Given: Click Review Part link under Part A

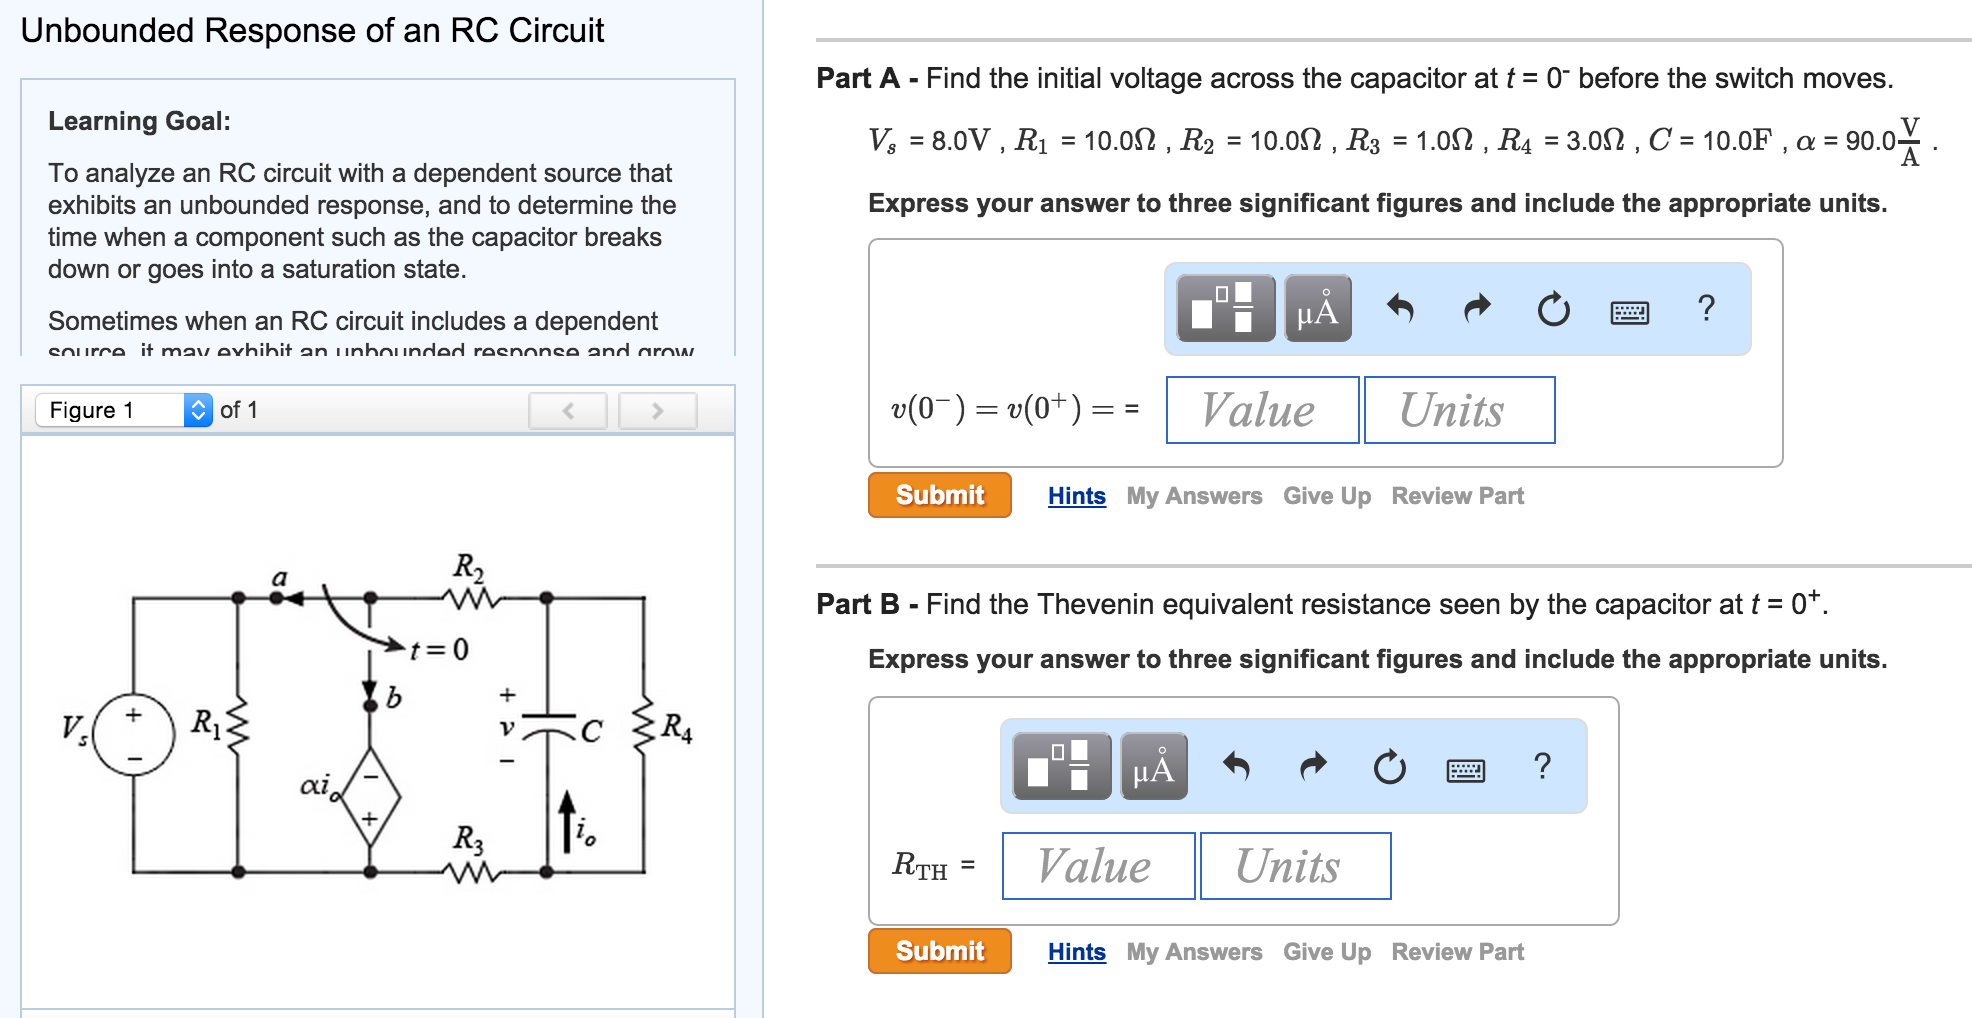Looking at the screenshot, I should click(x=1457, y=496).
